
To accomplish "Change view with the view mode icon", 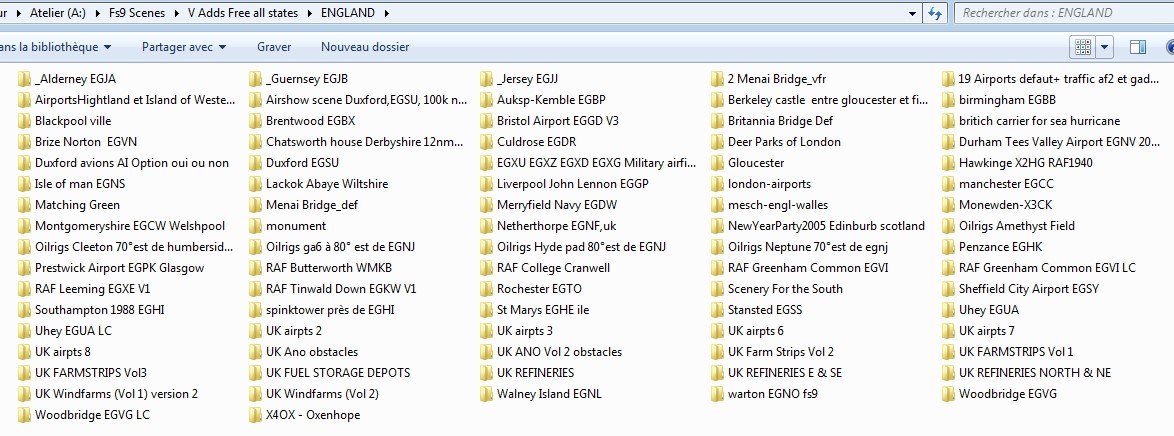I will point(1082,47).
